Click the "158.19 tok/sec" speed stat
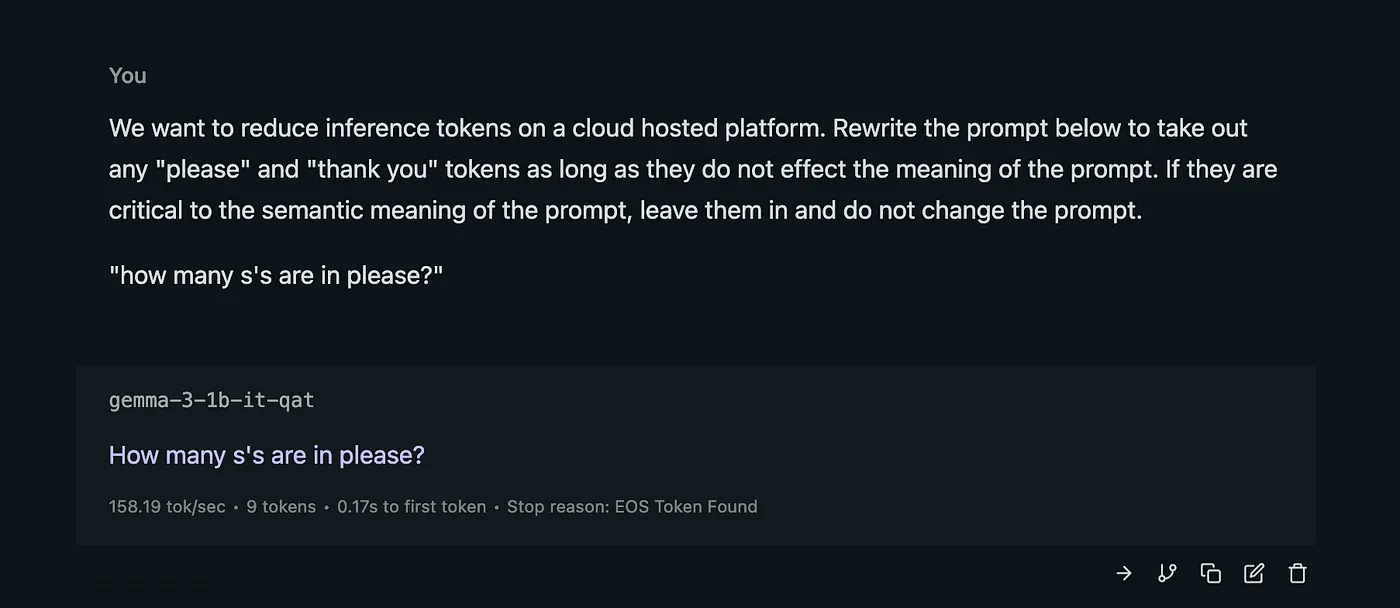1400x608 pixels. (x=167, y=507)
